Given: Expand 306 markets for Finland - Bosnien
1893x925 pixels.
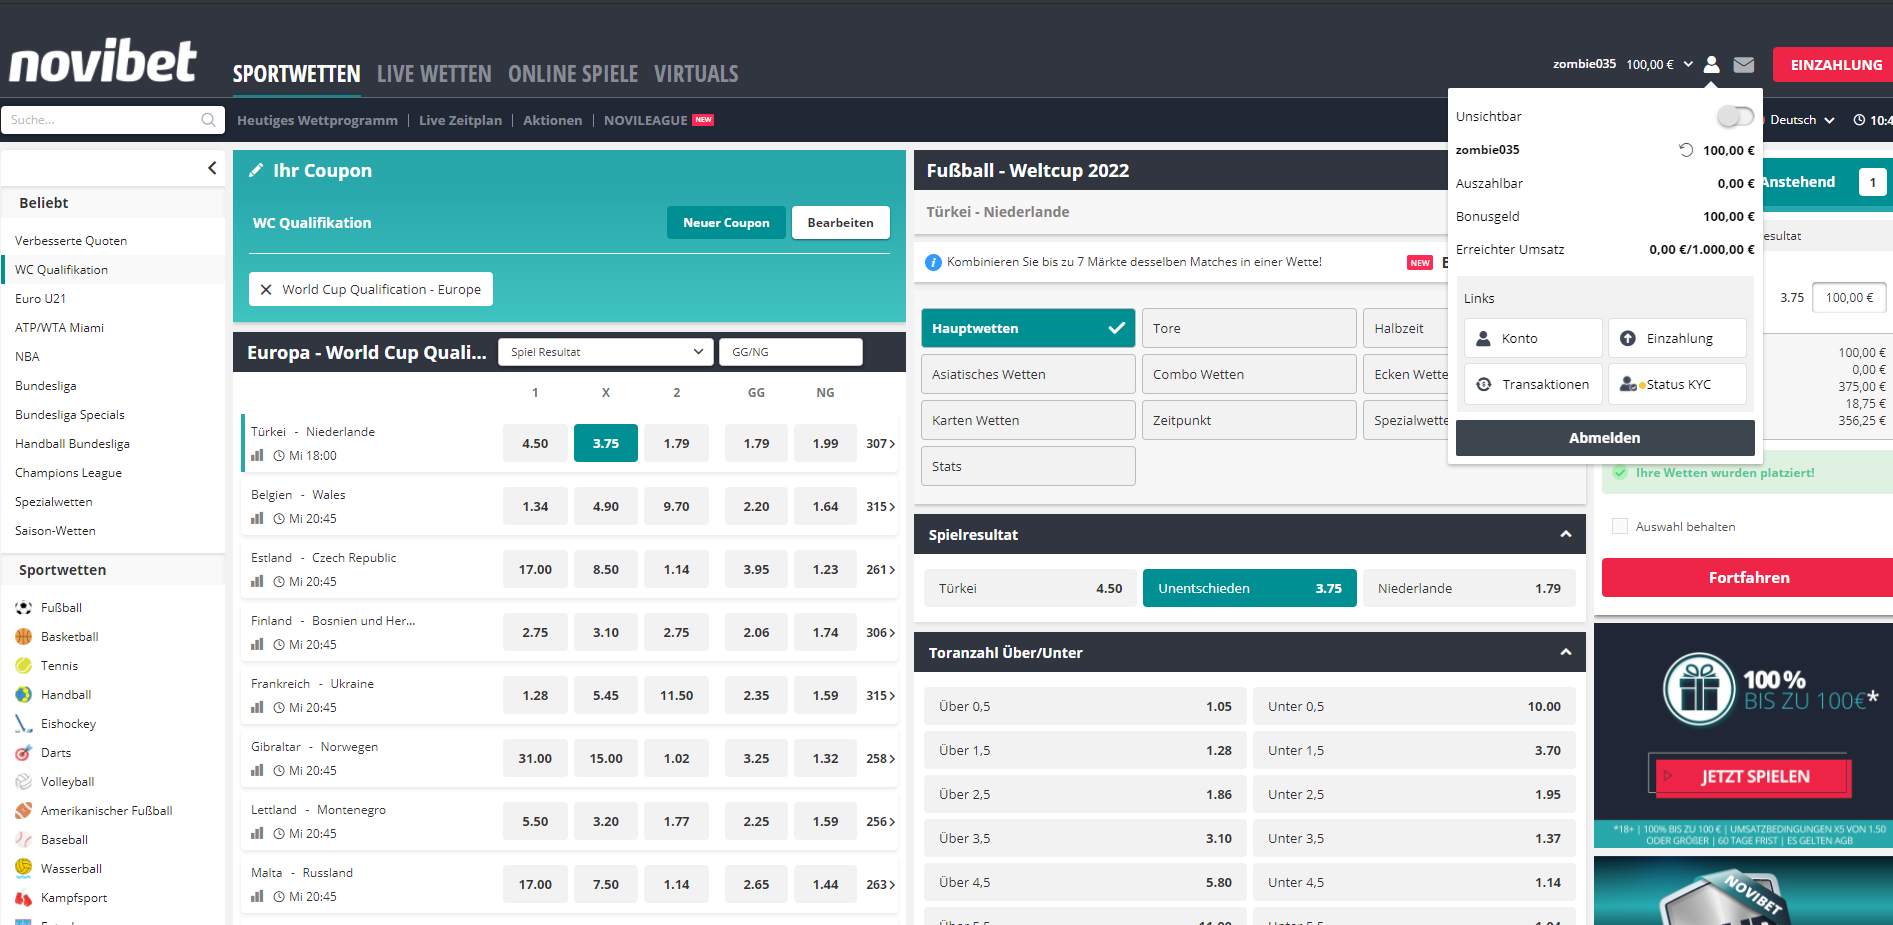Looking at the screenshot, I should pos(880,632).
